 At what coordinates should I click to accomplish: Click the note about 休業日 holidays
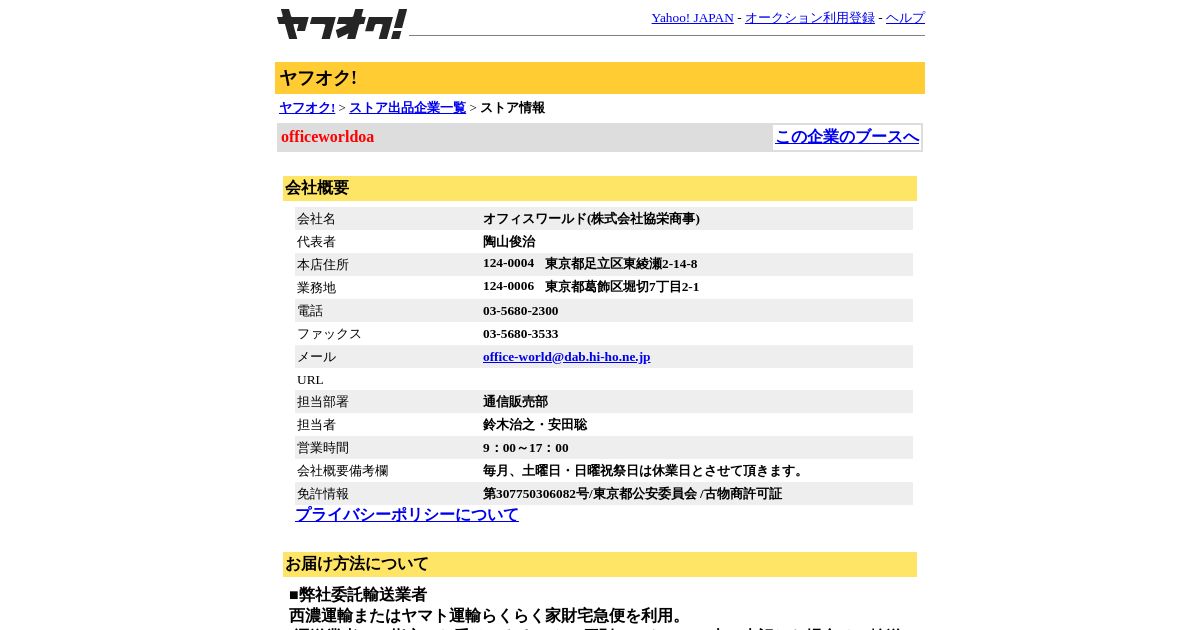tap(645, 471)
